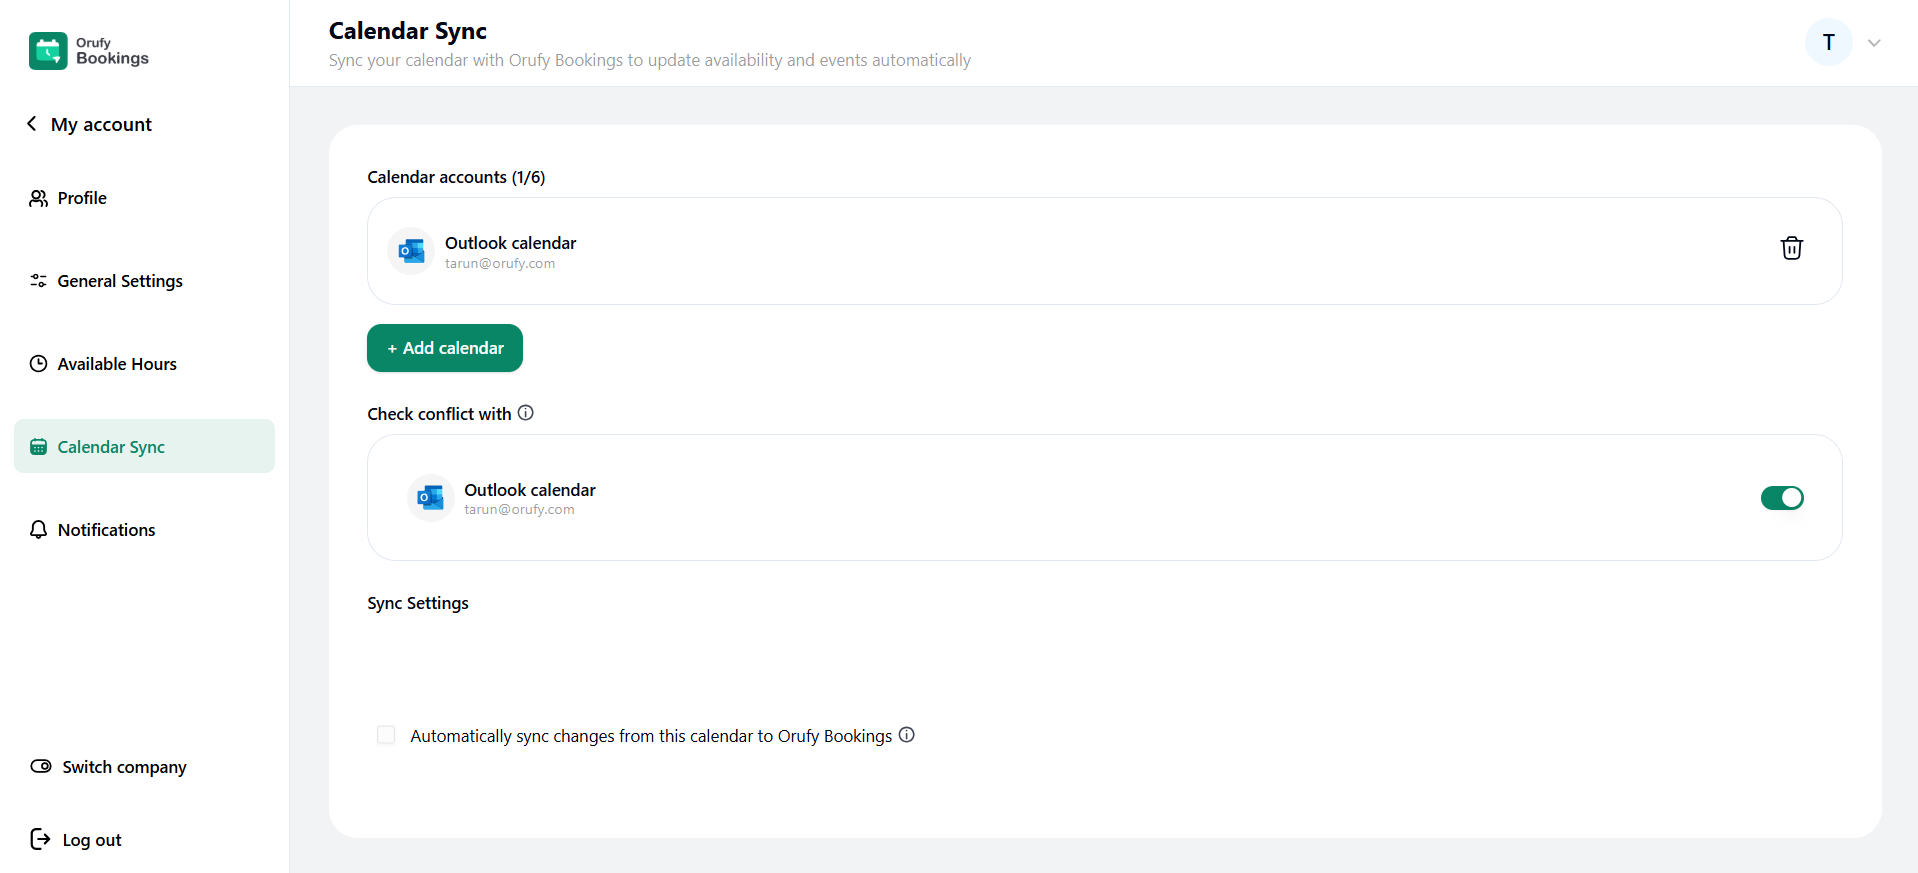
Task: Click Switch company link
Action: [x=124, y=767]
